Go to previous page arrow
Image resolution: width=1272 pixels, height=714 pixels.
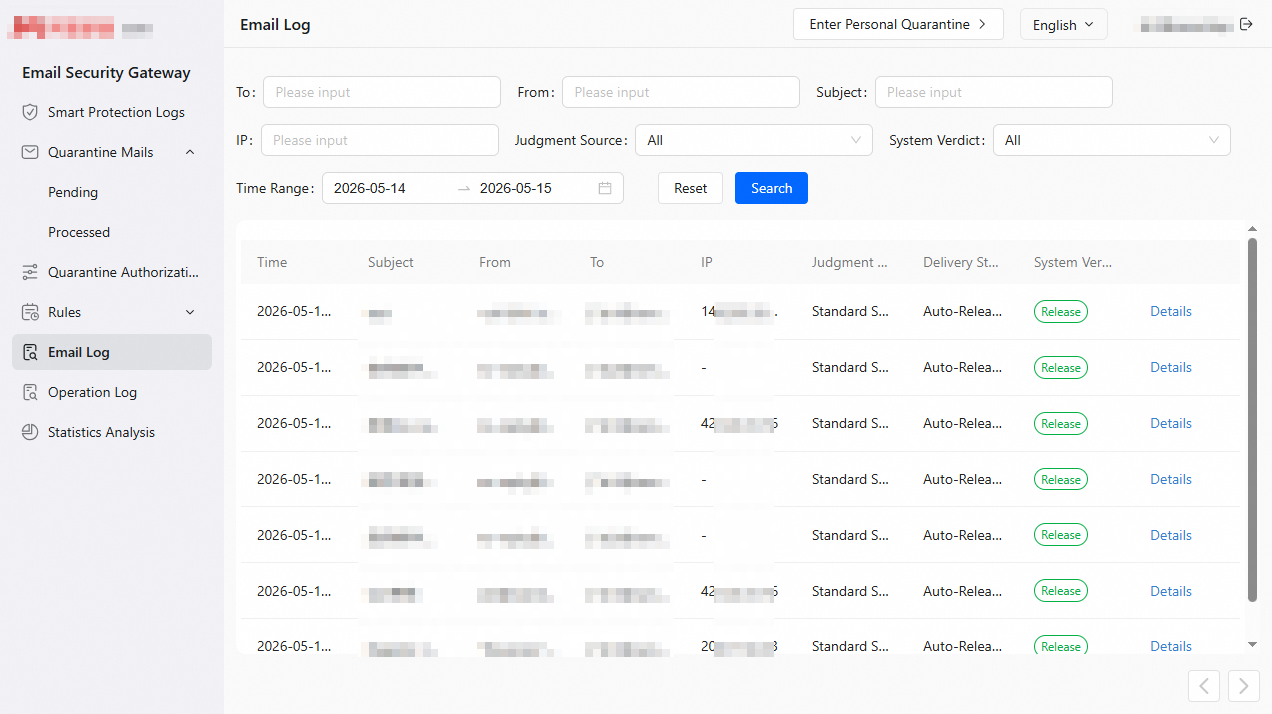1204,686
